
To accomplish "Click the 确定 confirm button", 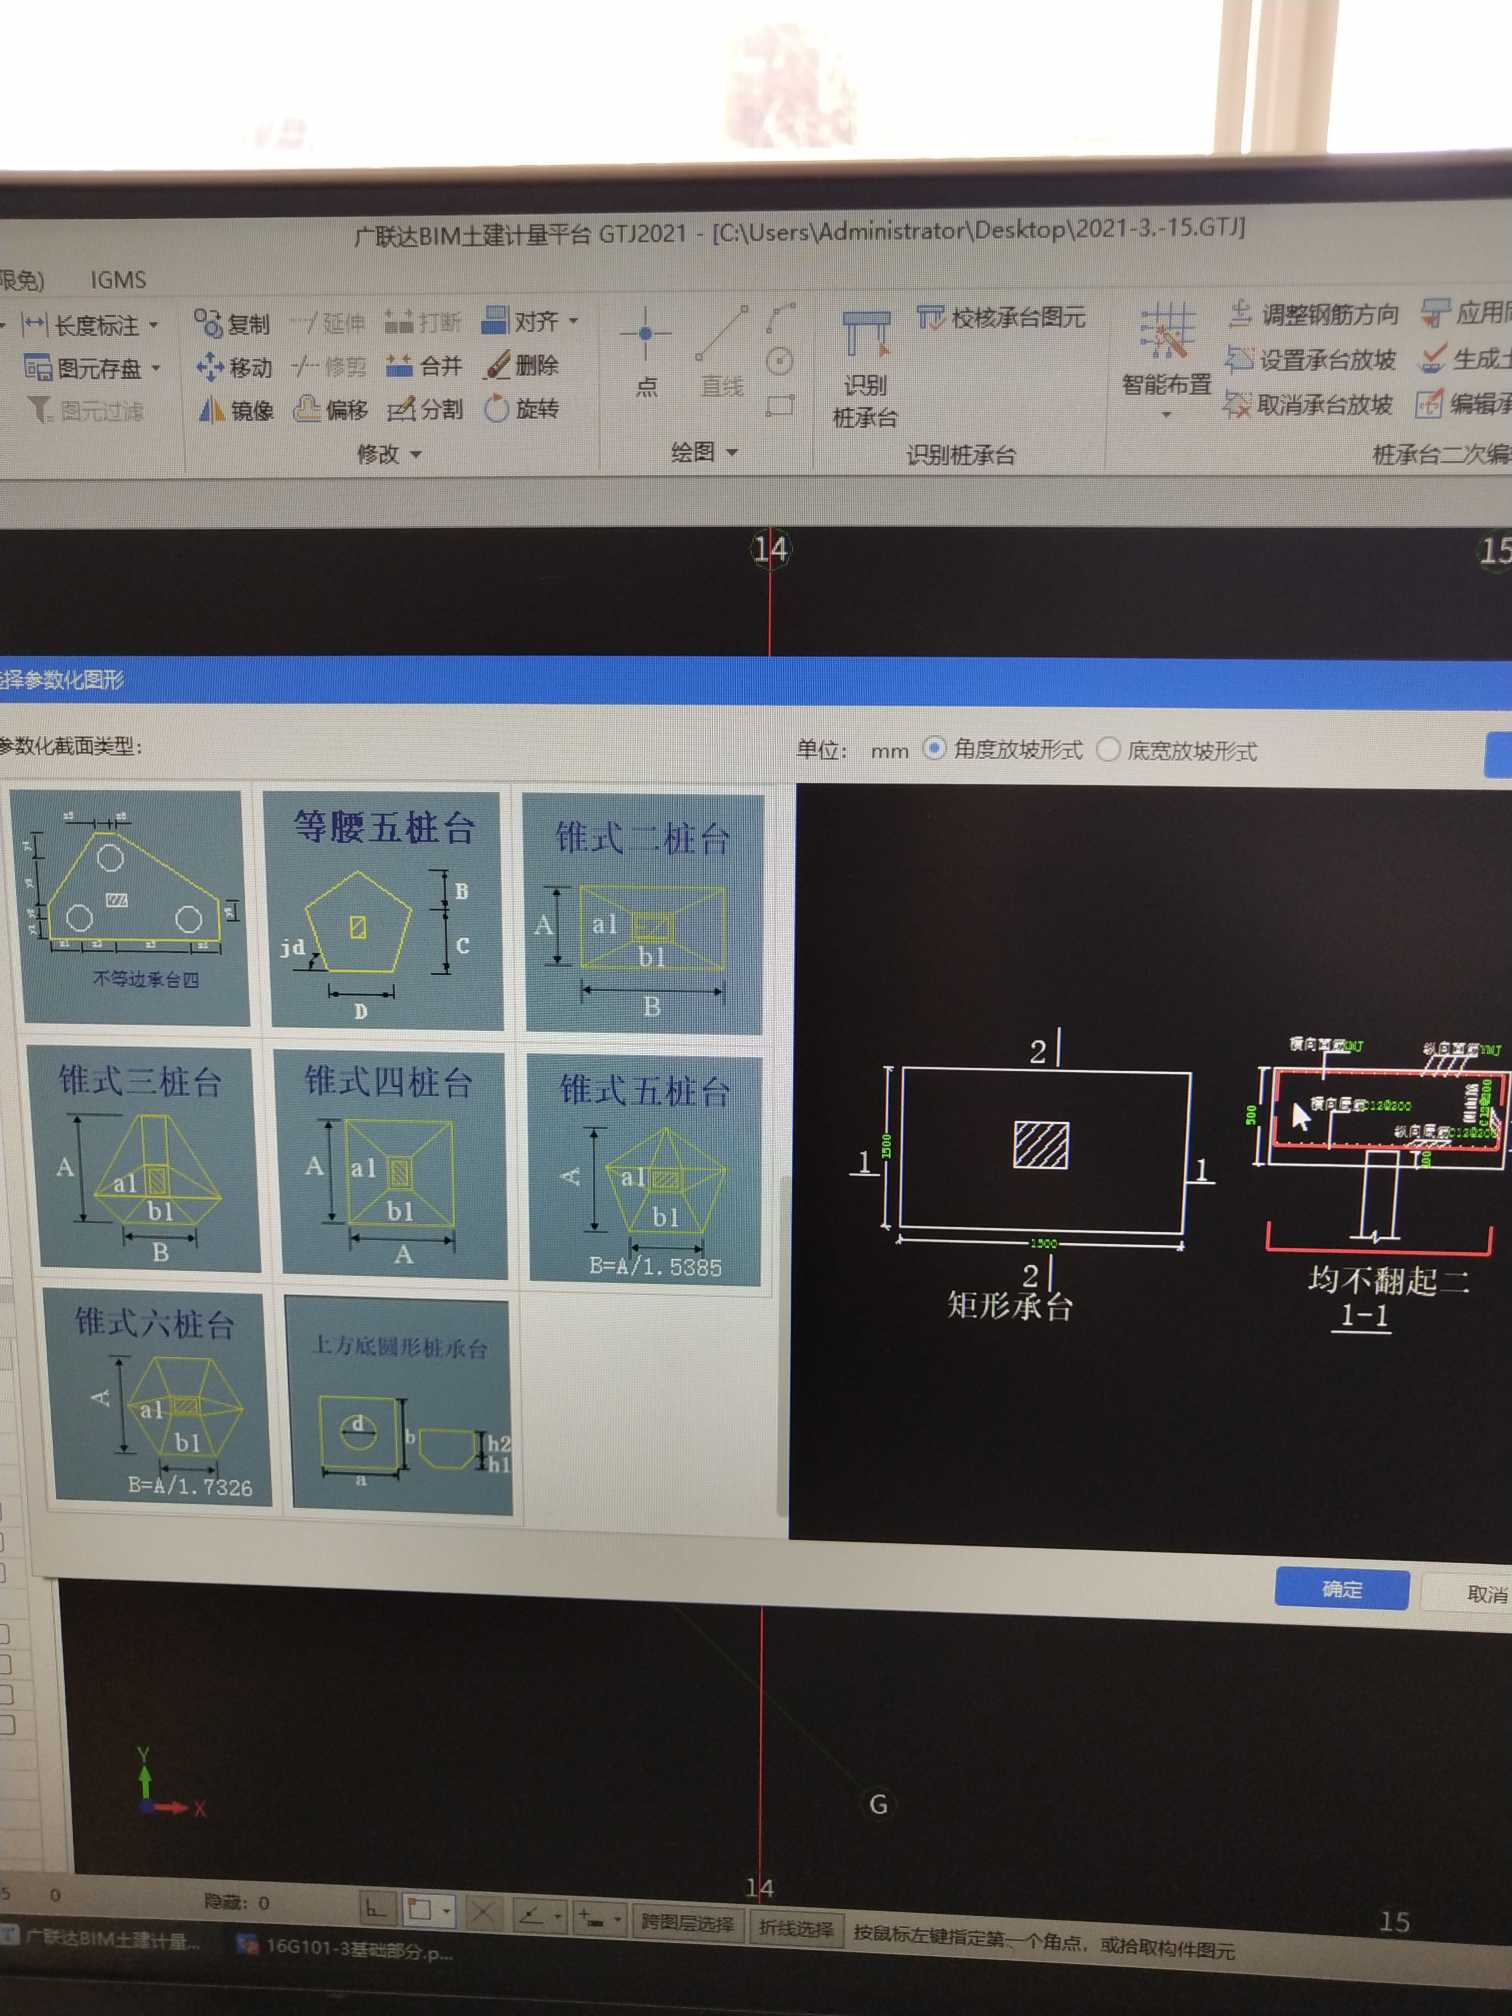I will tap(1341, 1589).
